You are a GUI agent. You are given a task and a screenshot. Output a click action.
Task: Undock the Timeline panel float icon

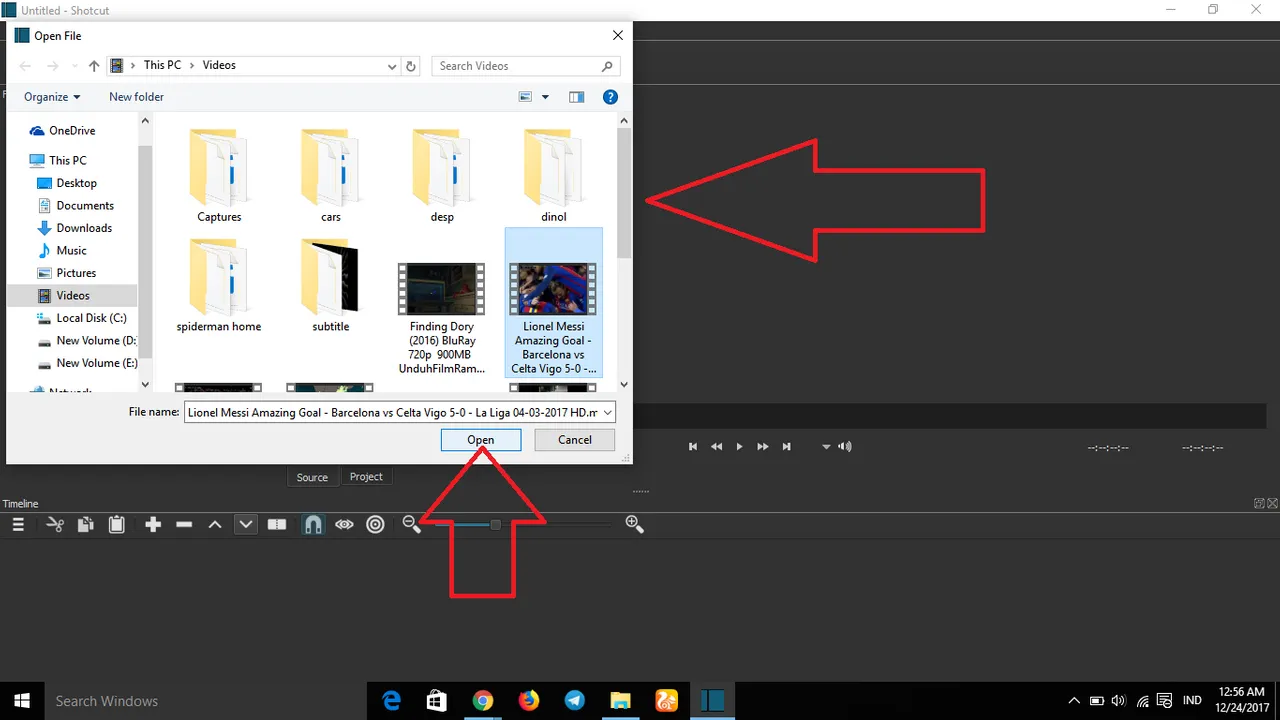(1260, 503)
